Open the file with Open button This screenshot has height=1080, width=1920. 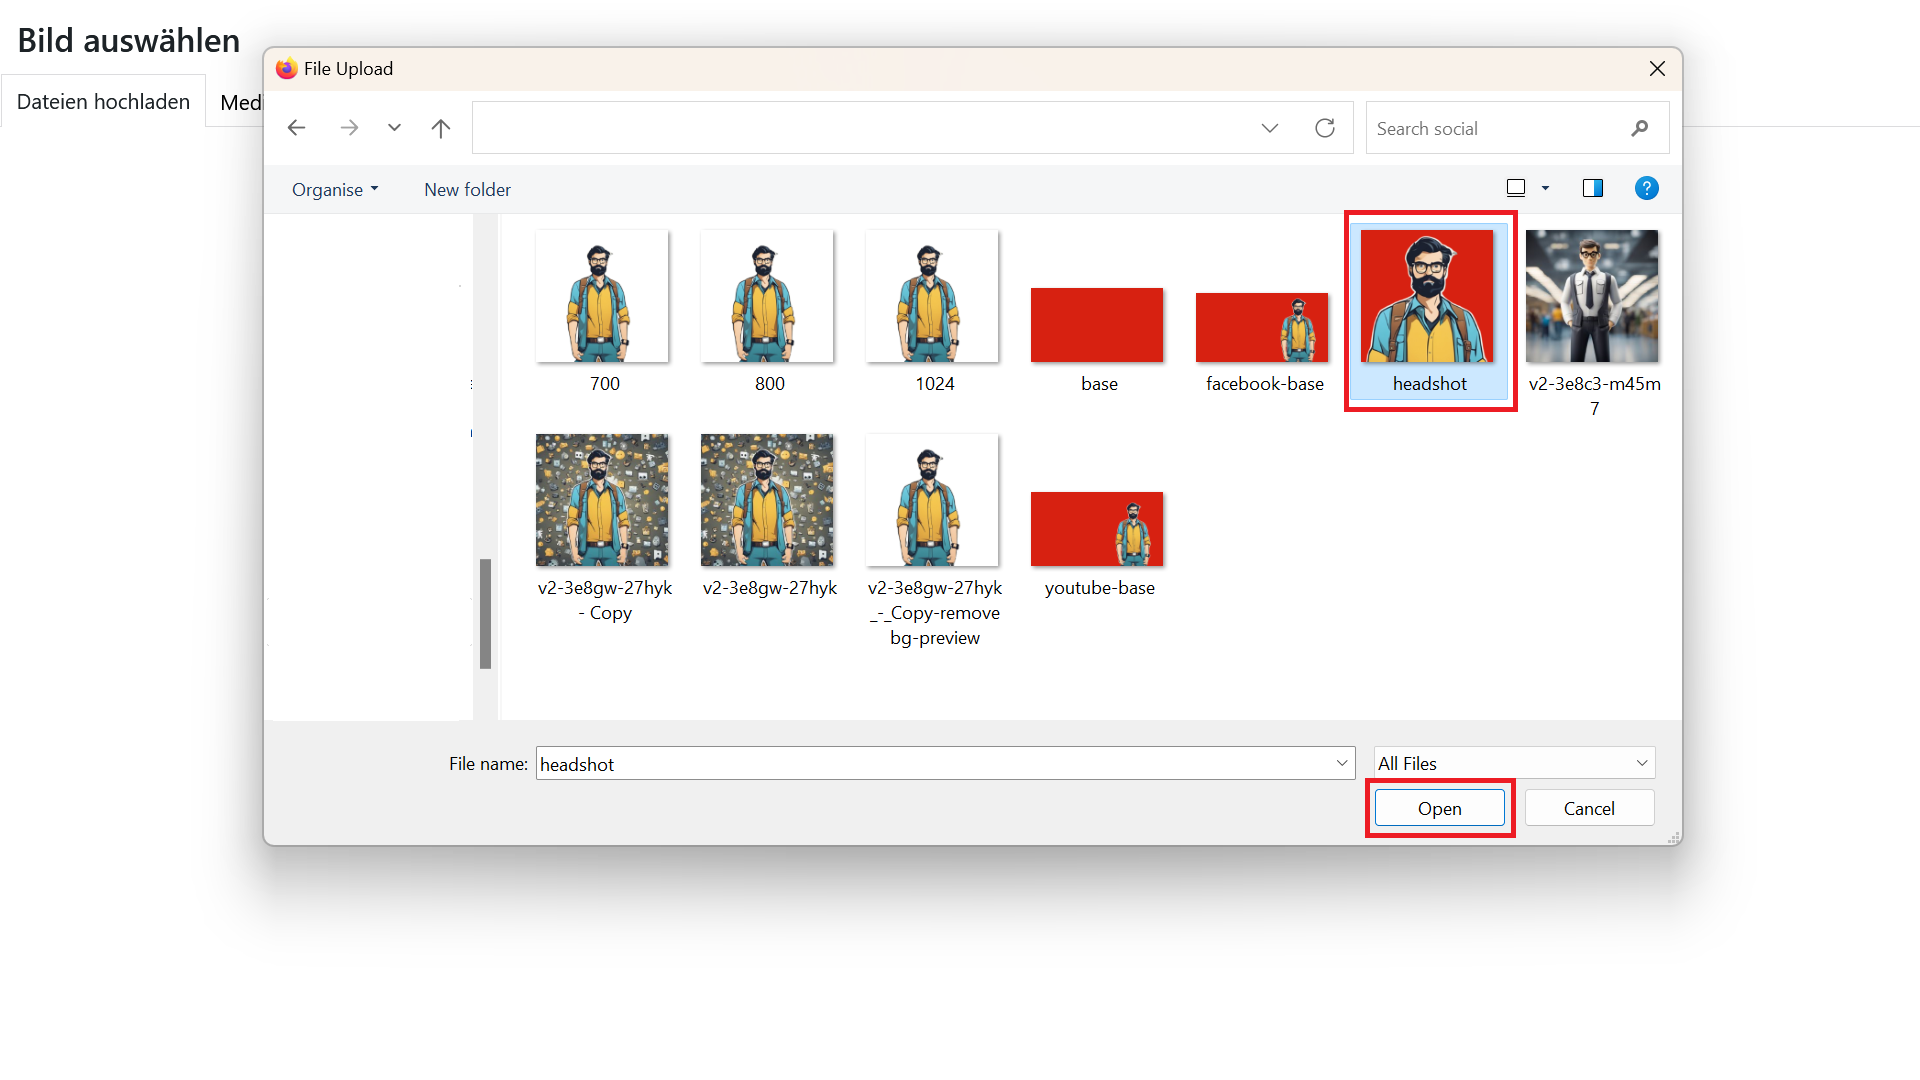(x=1439, y=807)
